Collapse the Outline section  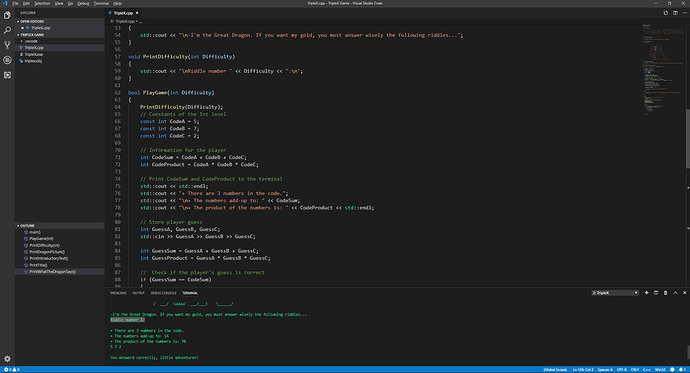click(x=60, y=226)
